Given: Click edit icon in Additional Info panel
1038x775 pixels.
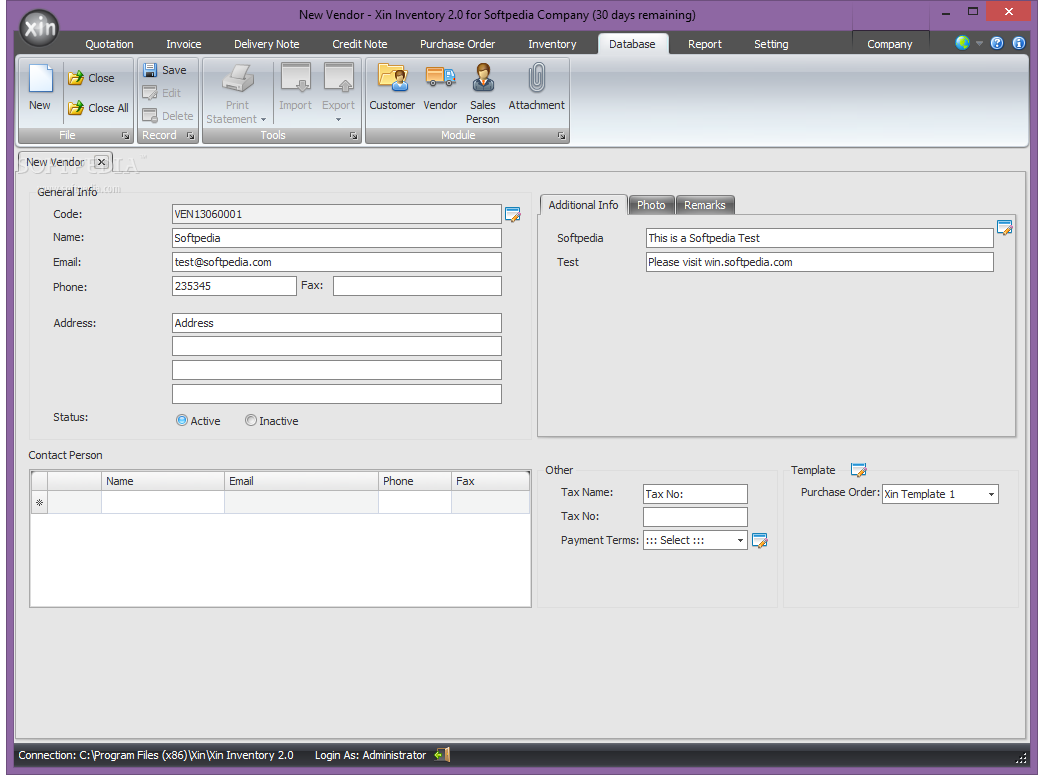Looking at the screenshot, I should [1004, 228].
